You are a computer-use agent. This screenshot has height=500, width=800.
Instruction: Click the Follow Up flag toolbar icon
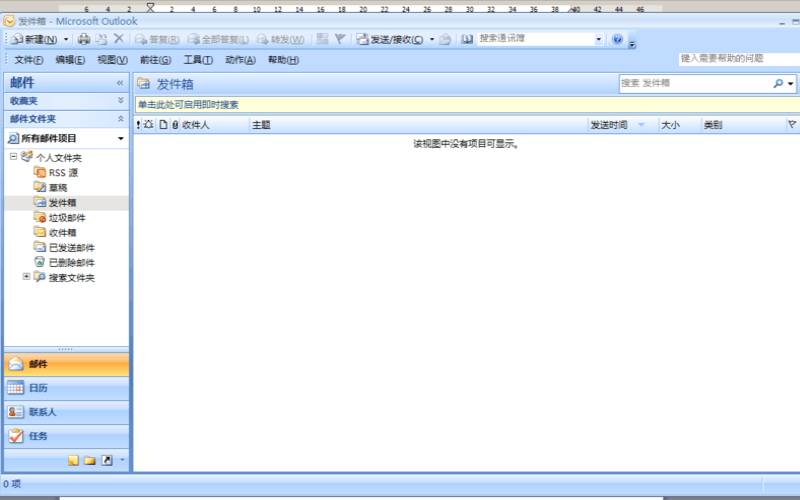tap(340, 39)
